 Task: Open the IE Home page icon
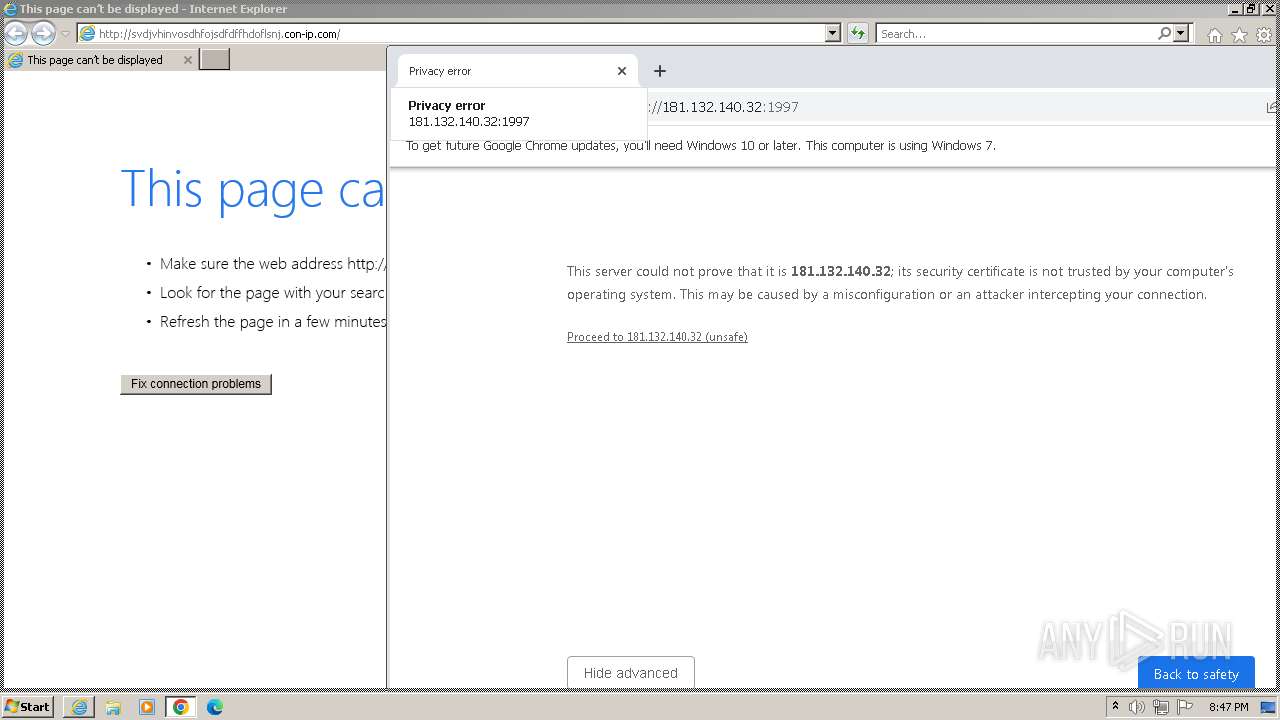pos(1214,35)
